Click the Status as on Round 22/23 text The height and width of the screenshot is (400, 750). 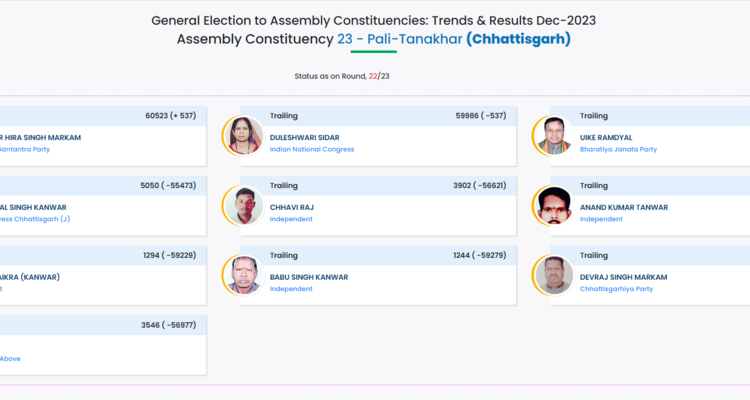[x=342, y=76]
